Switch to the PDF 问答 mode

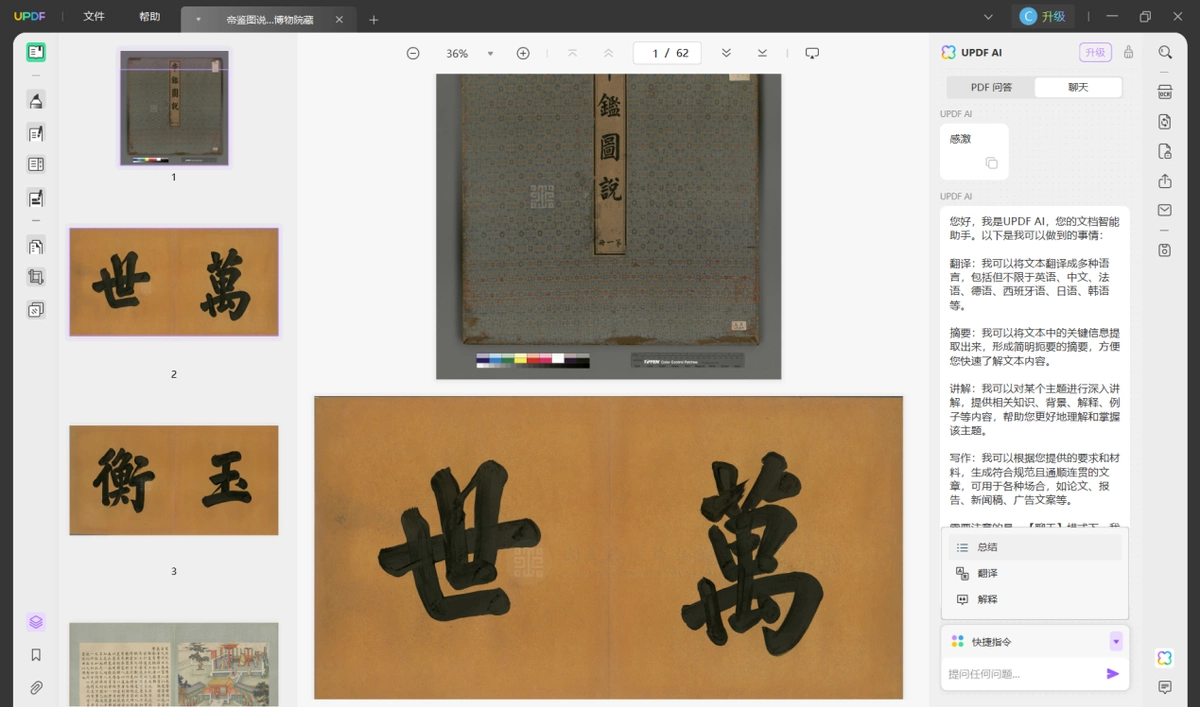(x=991, y=87)
